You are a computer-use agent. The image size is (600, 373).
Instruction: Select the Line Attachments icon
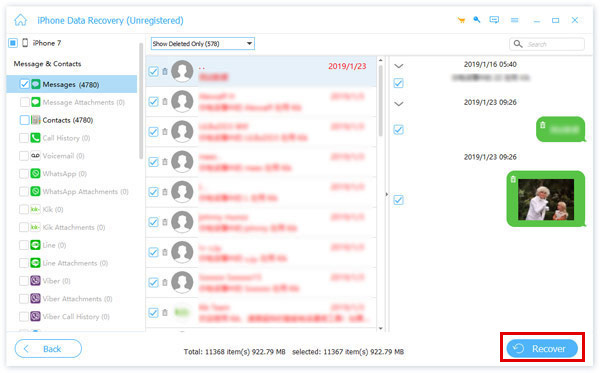pos(36,263)
